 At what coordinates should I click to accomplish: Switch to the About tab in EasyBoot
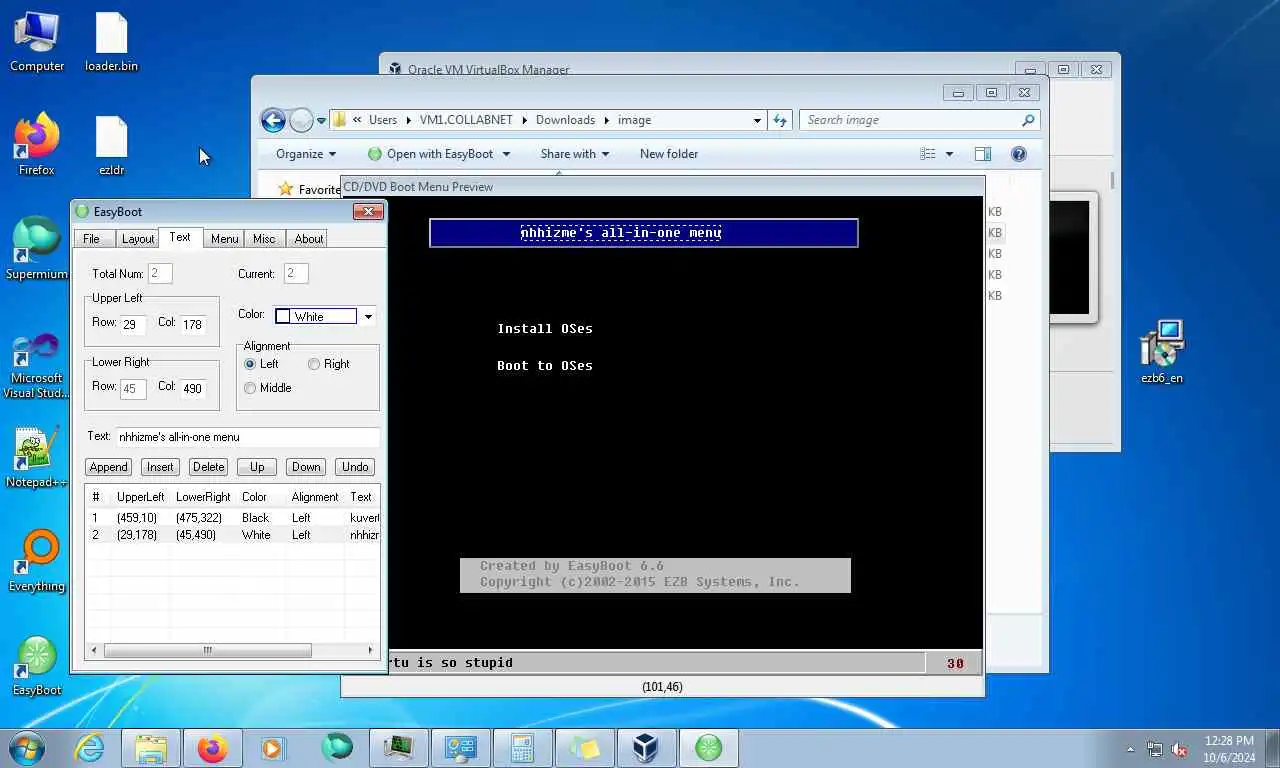(x=308, y=239)
